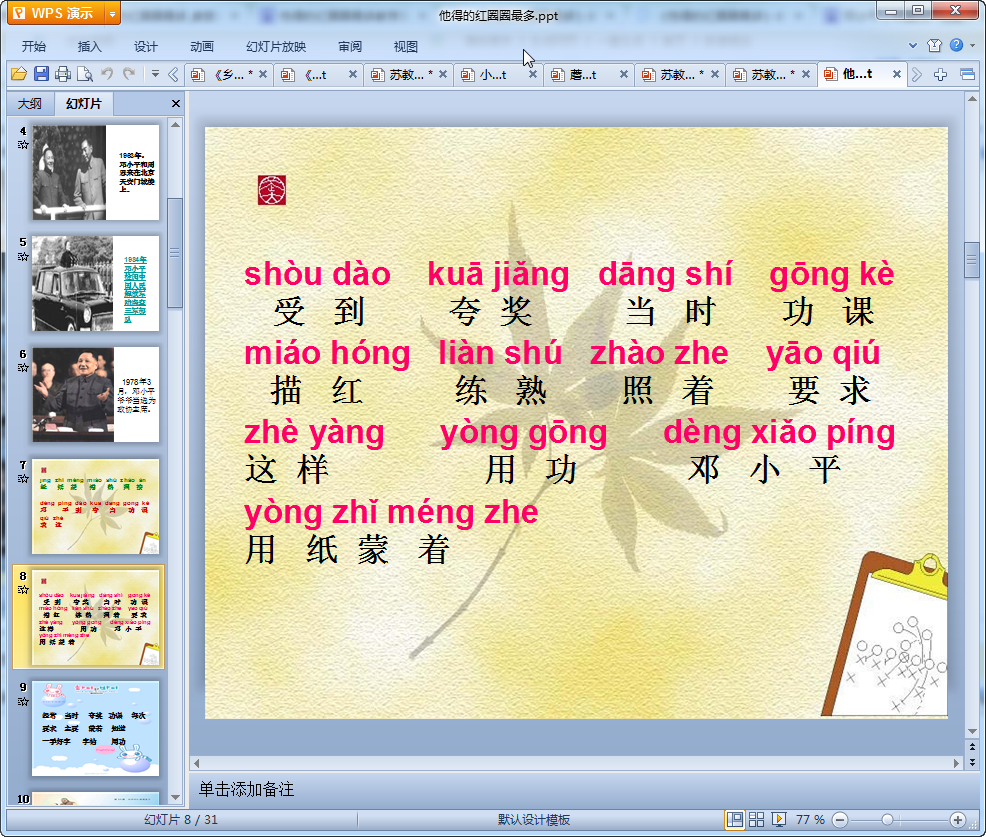Click horizontal scrollbar right arrow
This screenshot has height=837, width=986.
pos(956,763)
